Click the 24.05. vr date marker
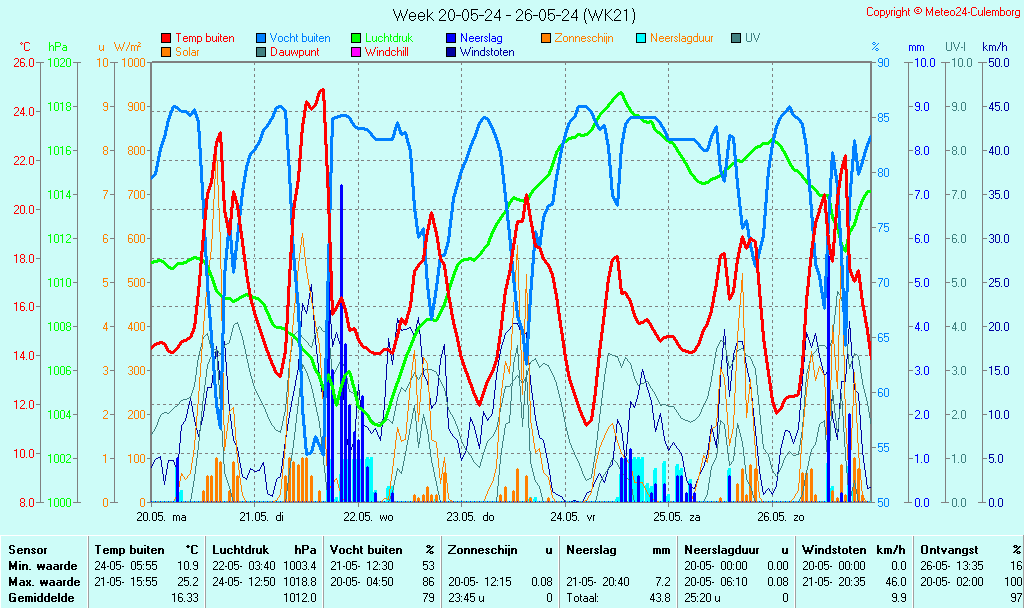This screenshot has width=1026, height=608. tap(576, 517)
